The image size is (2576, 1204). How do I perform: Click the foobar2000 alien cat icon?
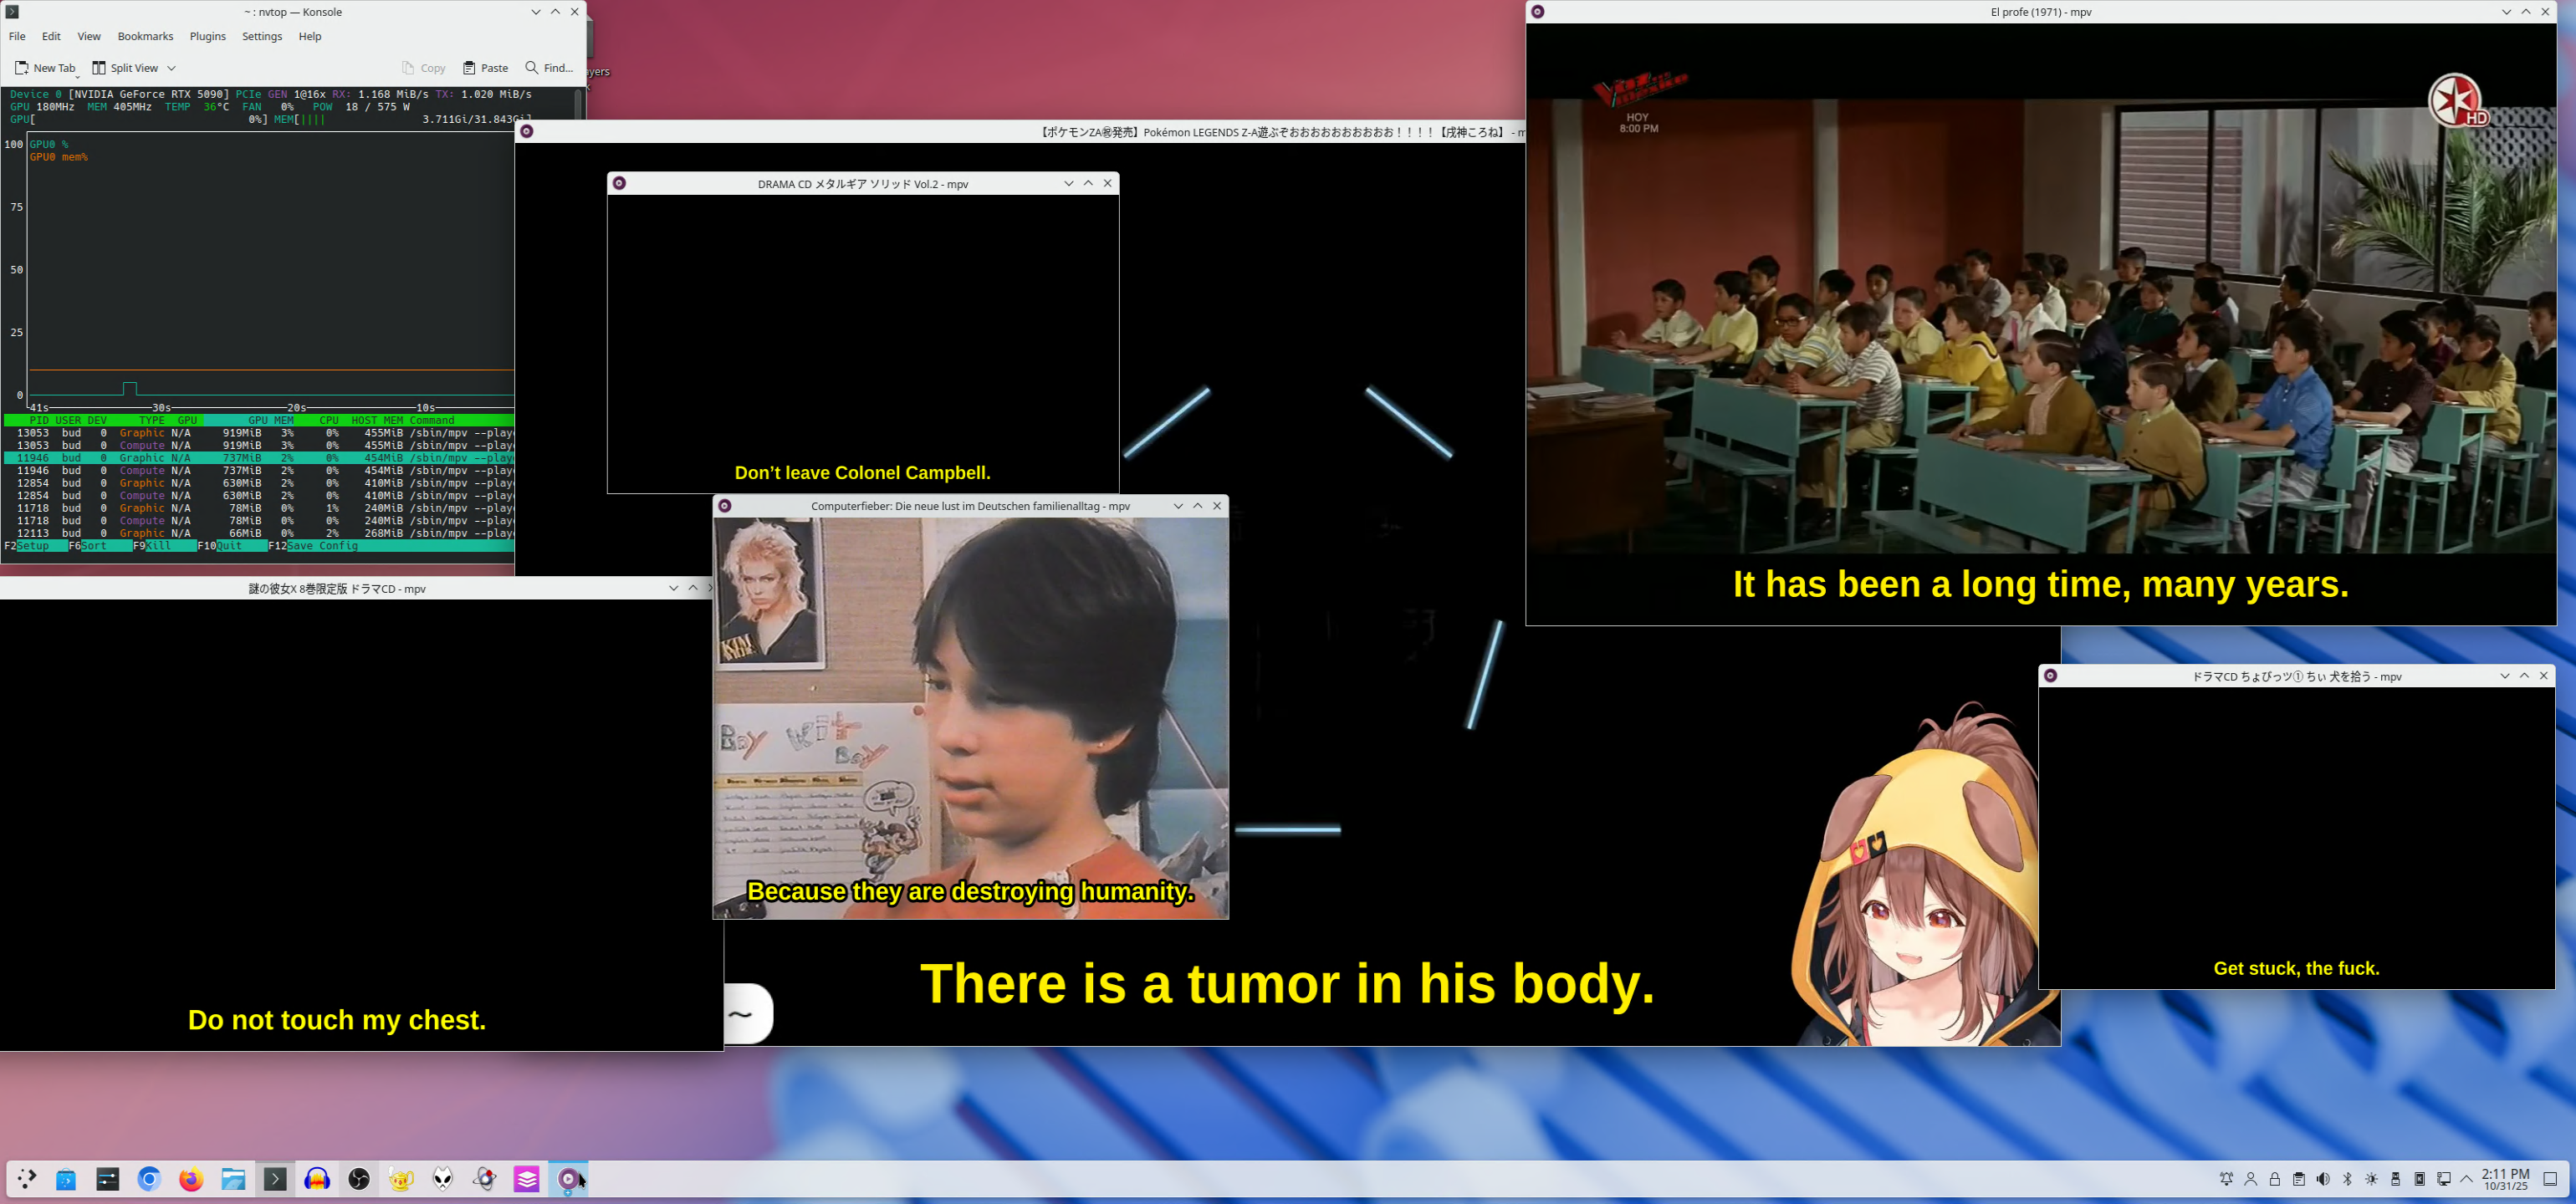click(443, 1179)
